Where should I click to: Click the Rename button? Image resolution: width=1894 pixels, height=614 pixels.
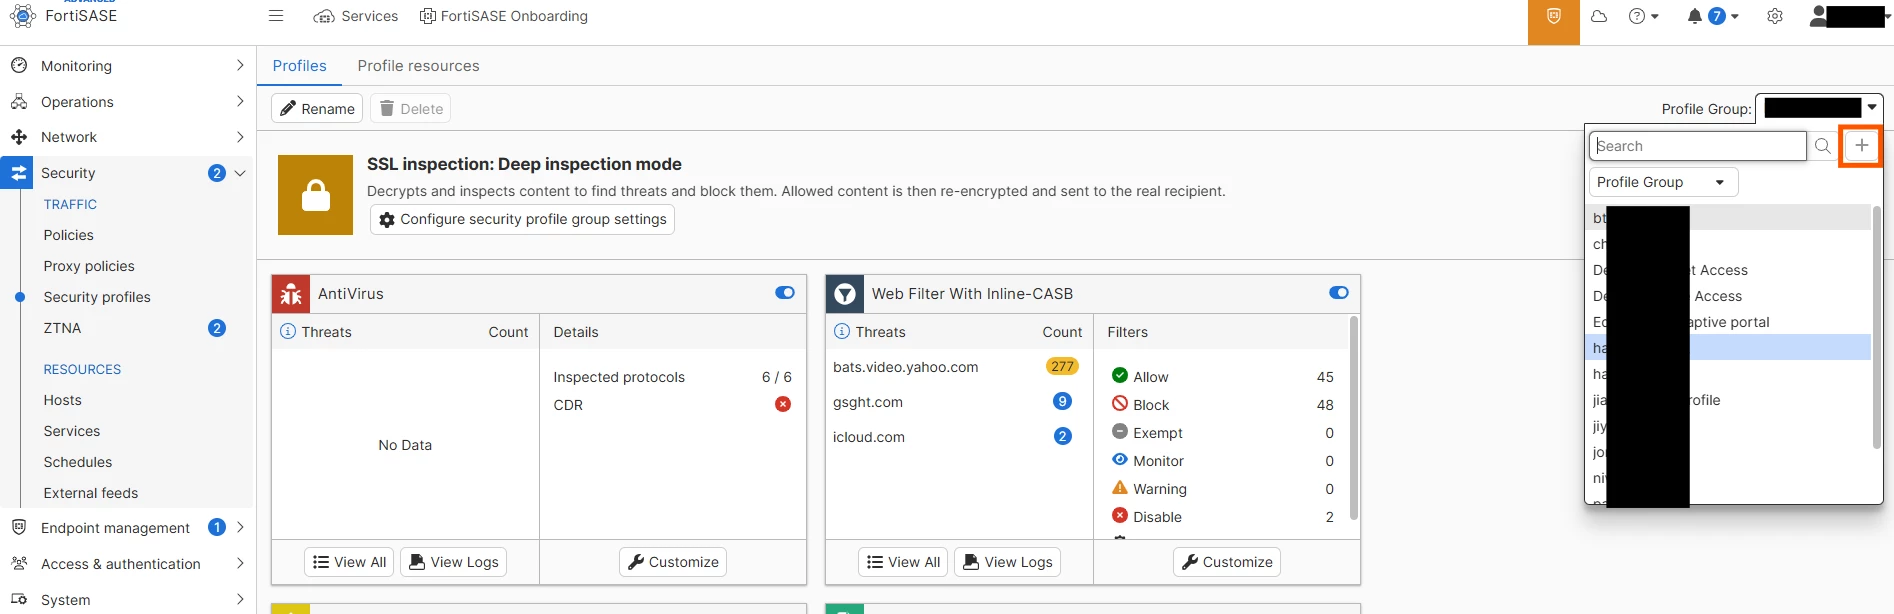pos(317,109)
